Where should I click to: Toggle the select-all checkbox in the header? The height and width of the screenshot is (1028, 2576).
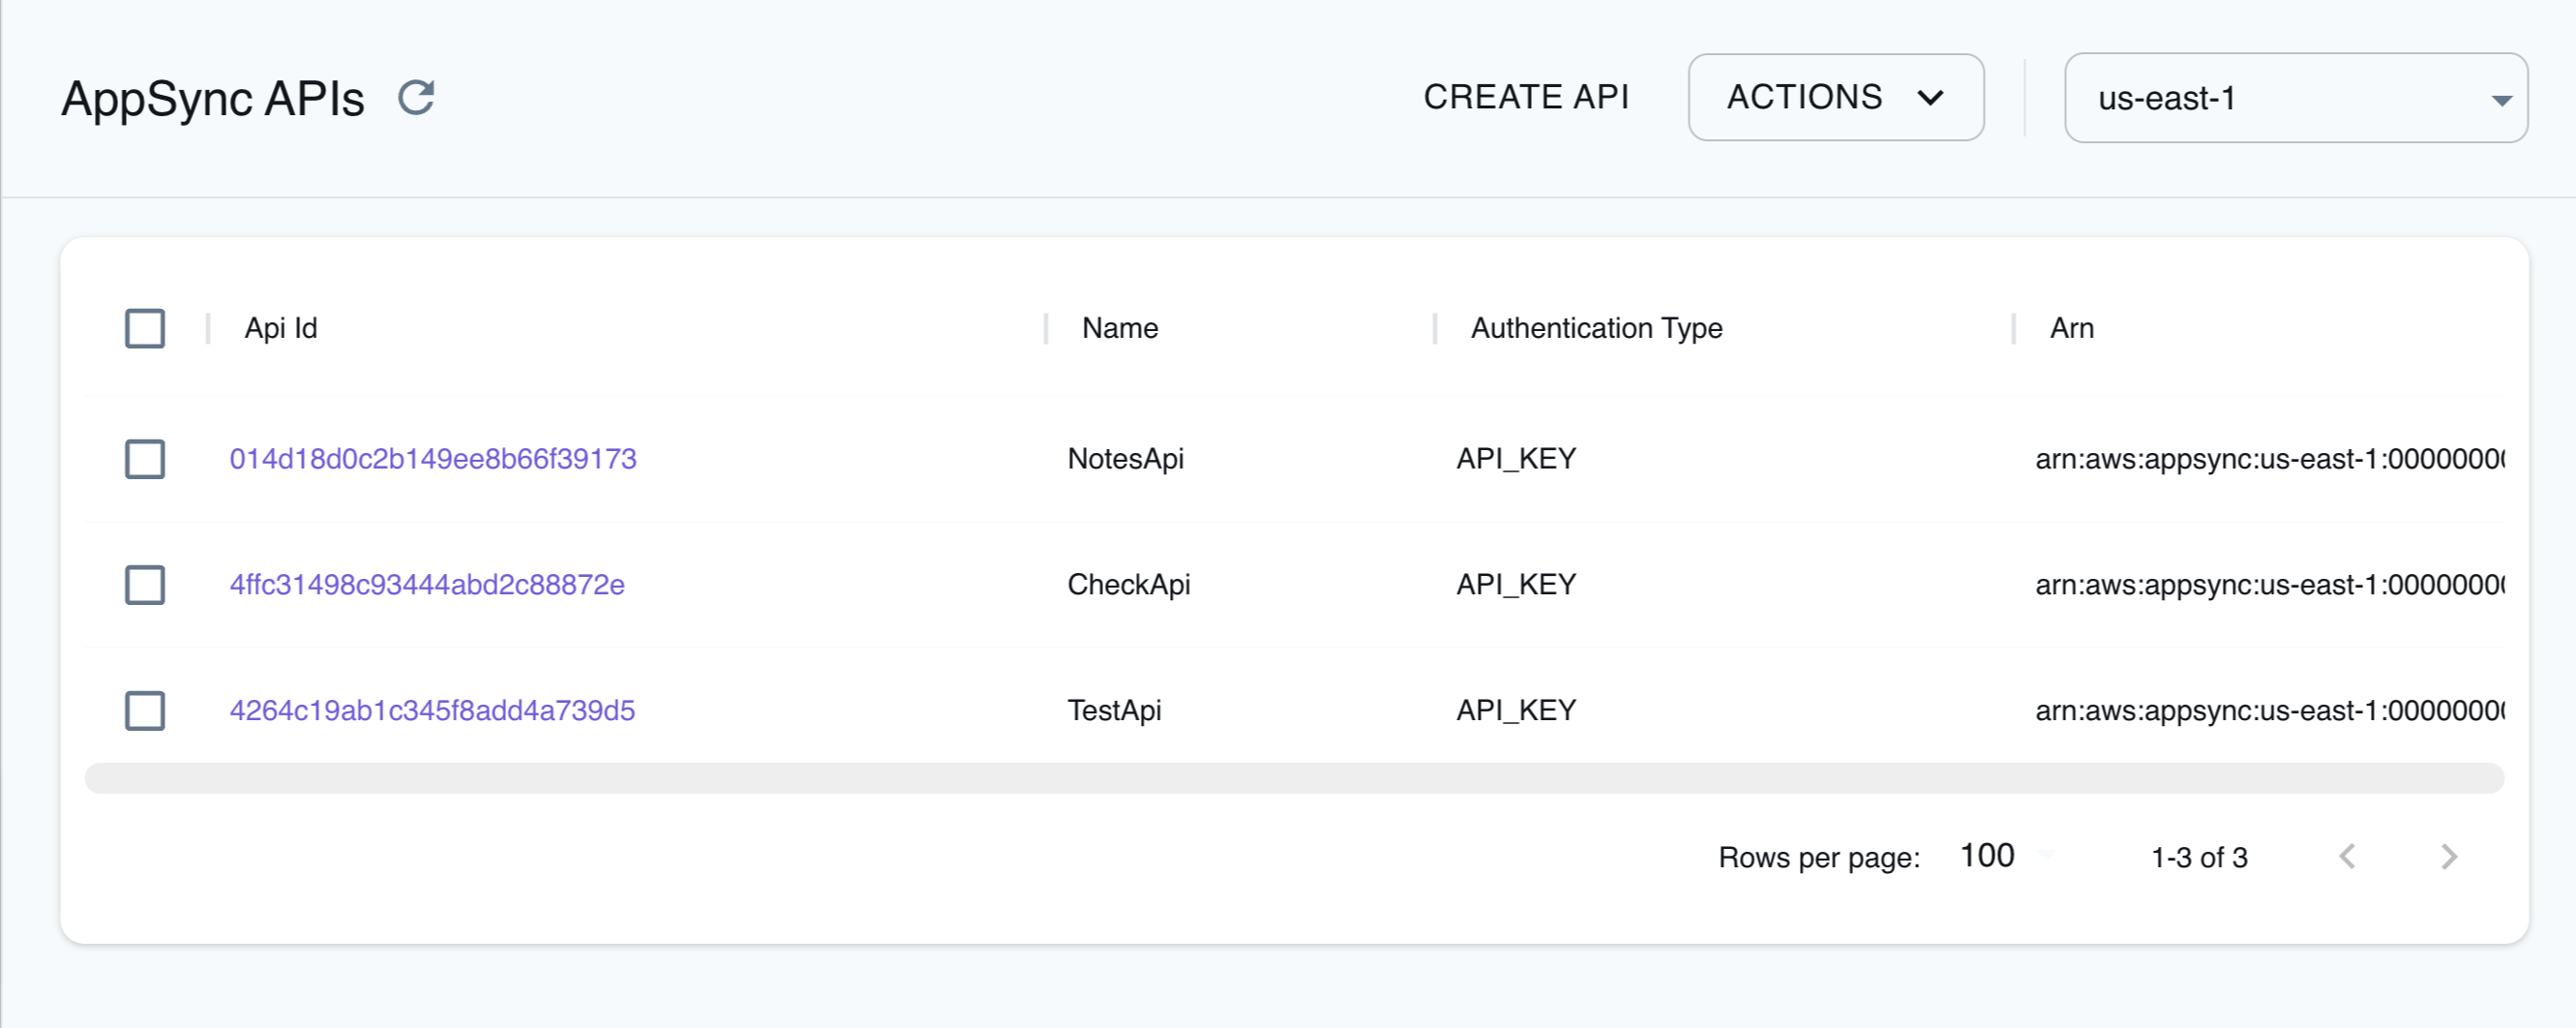tap(144, 327)
